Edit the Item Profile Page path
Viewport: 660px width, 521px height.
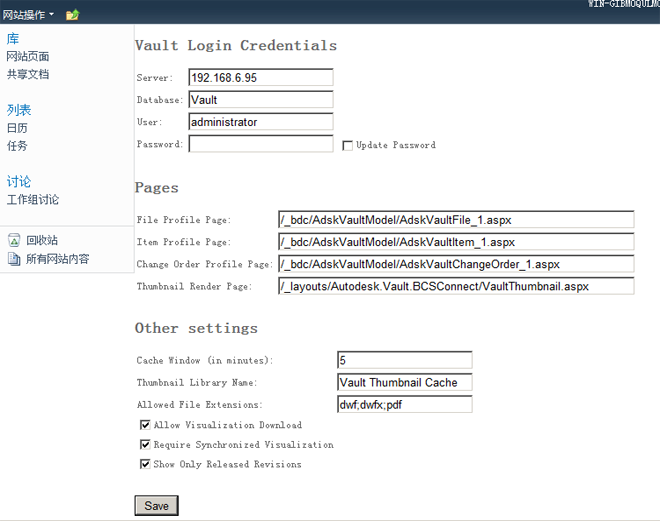(456, 242)
